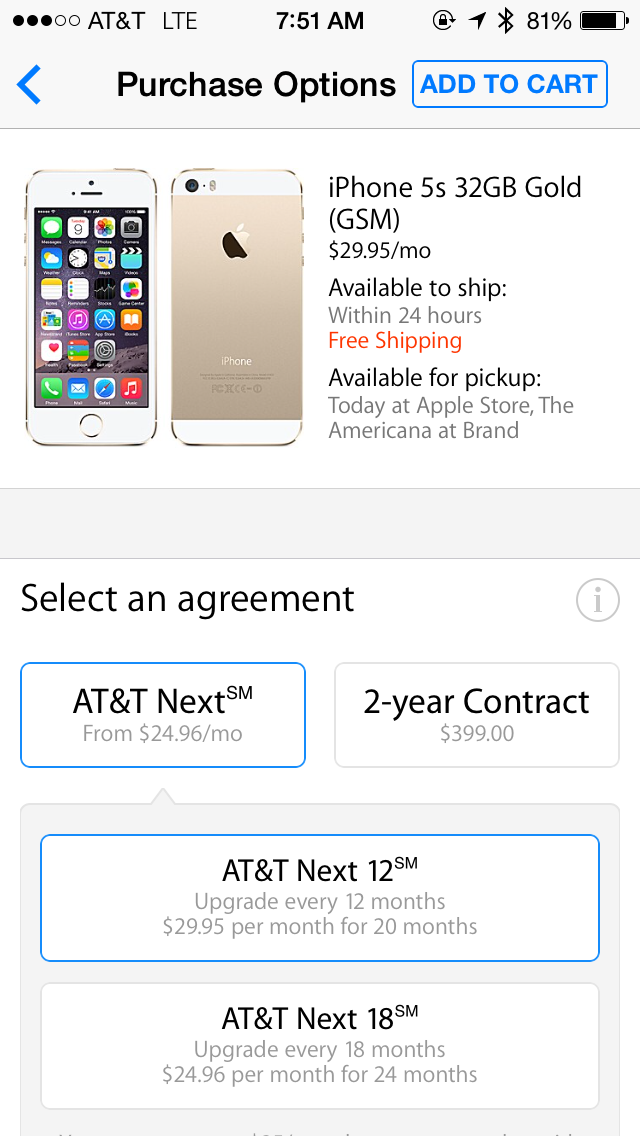This screenshot has height=1136, width=640.
Task: Tap the gold iPhone back image
Action: (236, 307)
